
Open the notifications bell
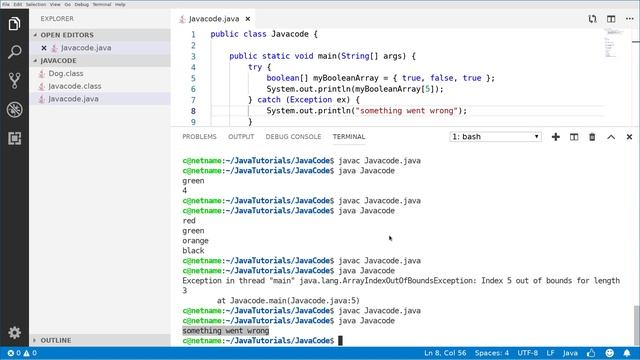(627, 353)
